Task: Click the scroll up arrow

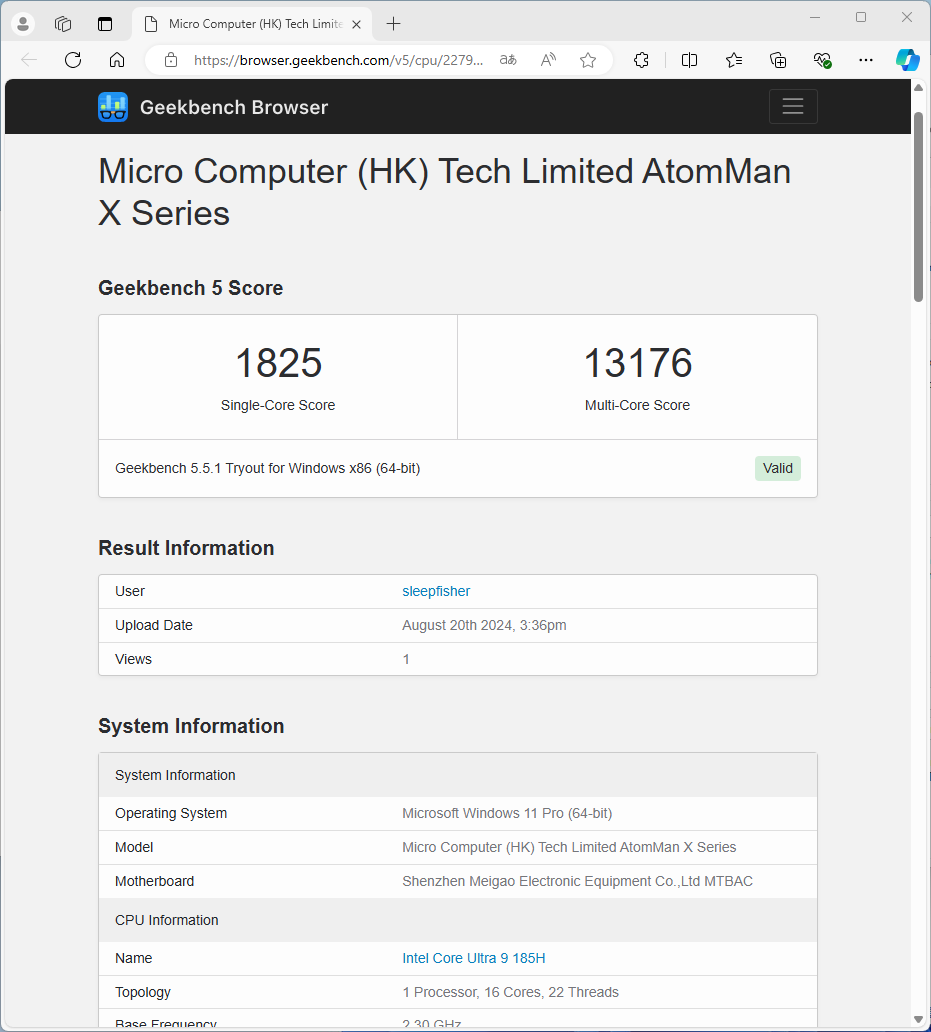Action: pyautogui.click(x=918, y=88)
